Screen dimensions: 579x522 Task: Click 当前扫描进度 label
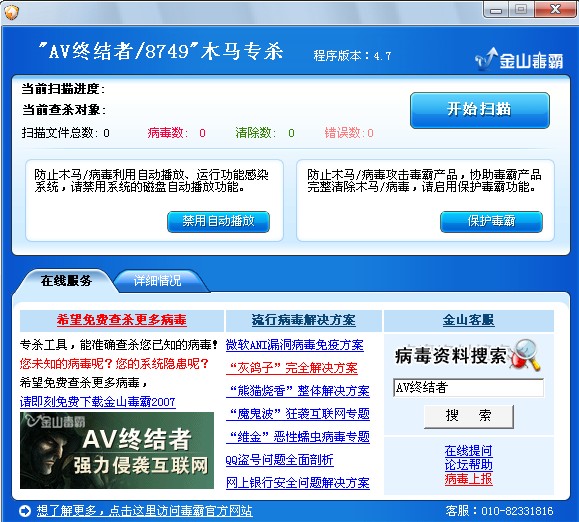[63, 89]
